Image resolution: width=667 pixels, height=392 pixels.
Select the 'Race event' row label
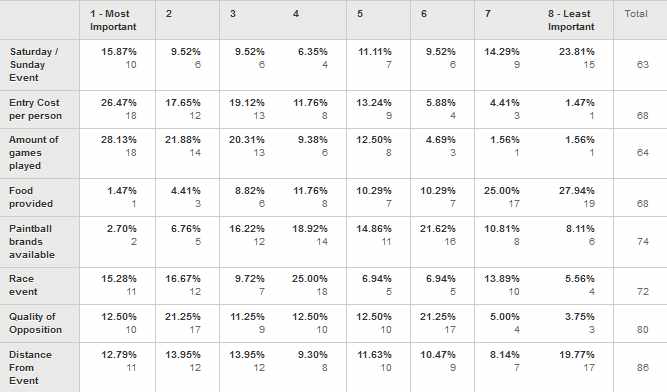tap(23, 285)
